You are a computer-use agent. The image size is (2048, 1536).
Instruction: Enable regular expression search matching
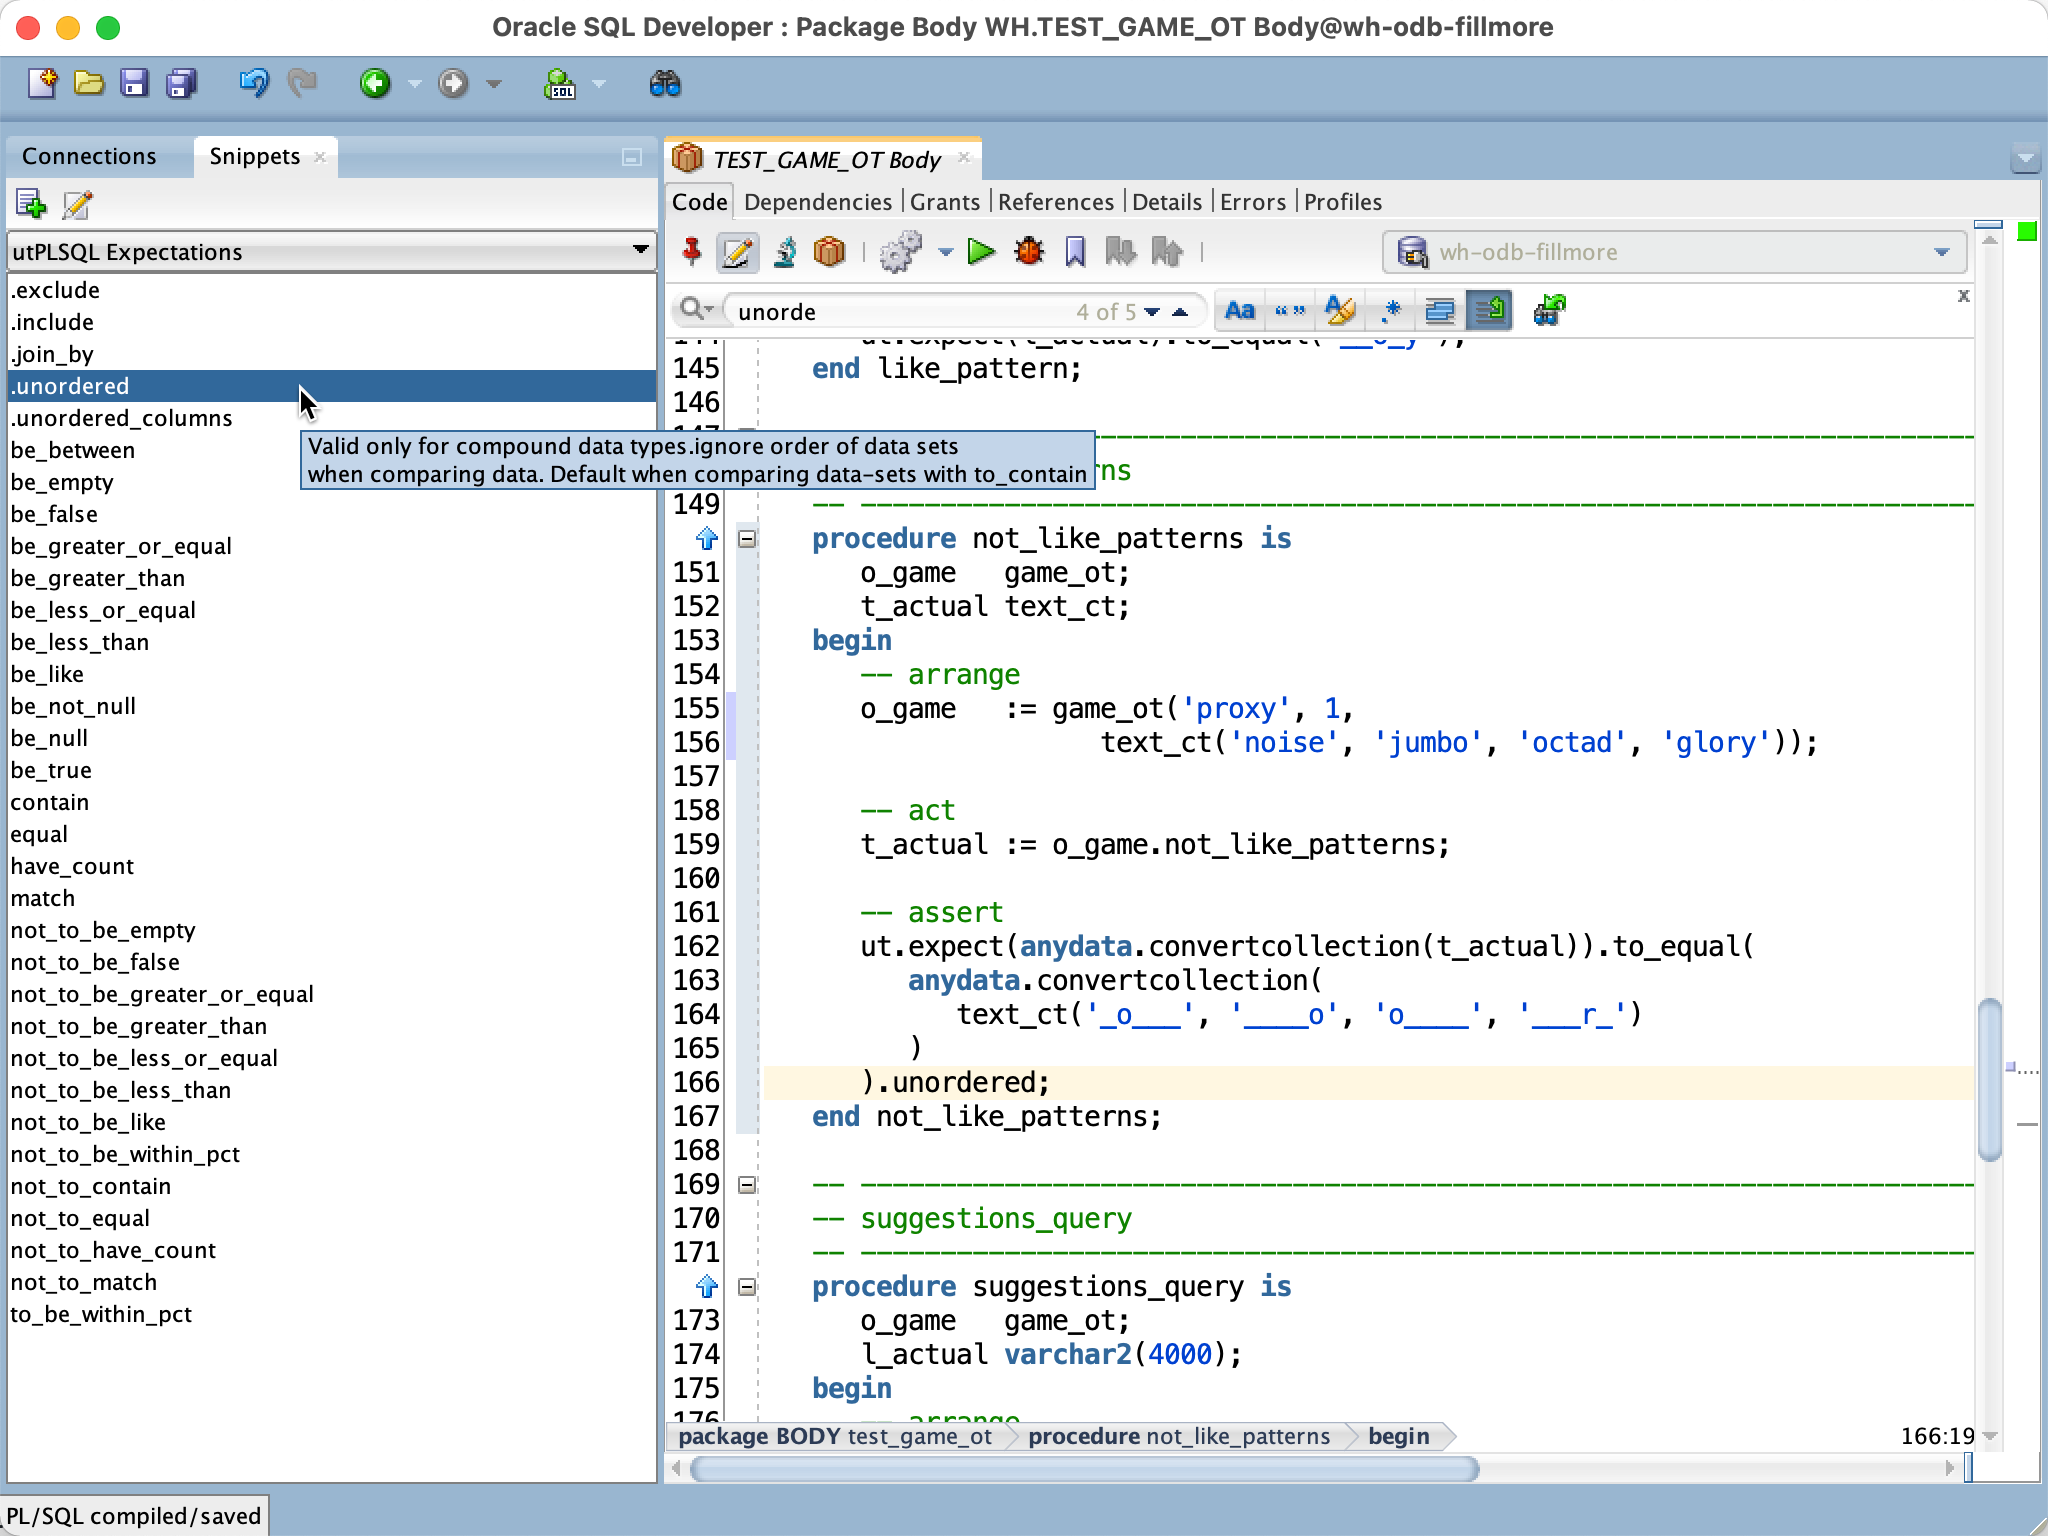click(1390, 310)
